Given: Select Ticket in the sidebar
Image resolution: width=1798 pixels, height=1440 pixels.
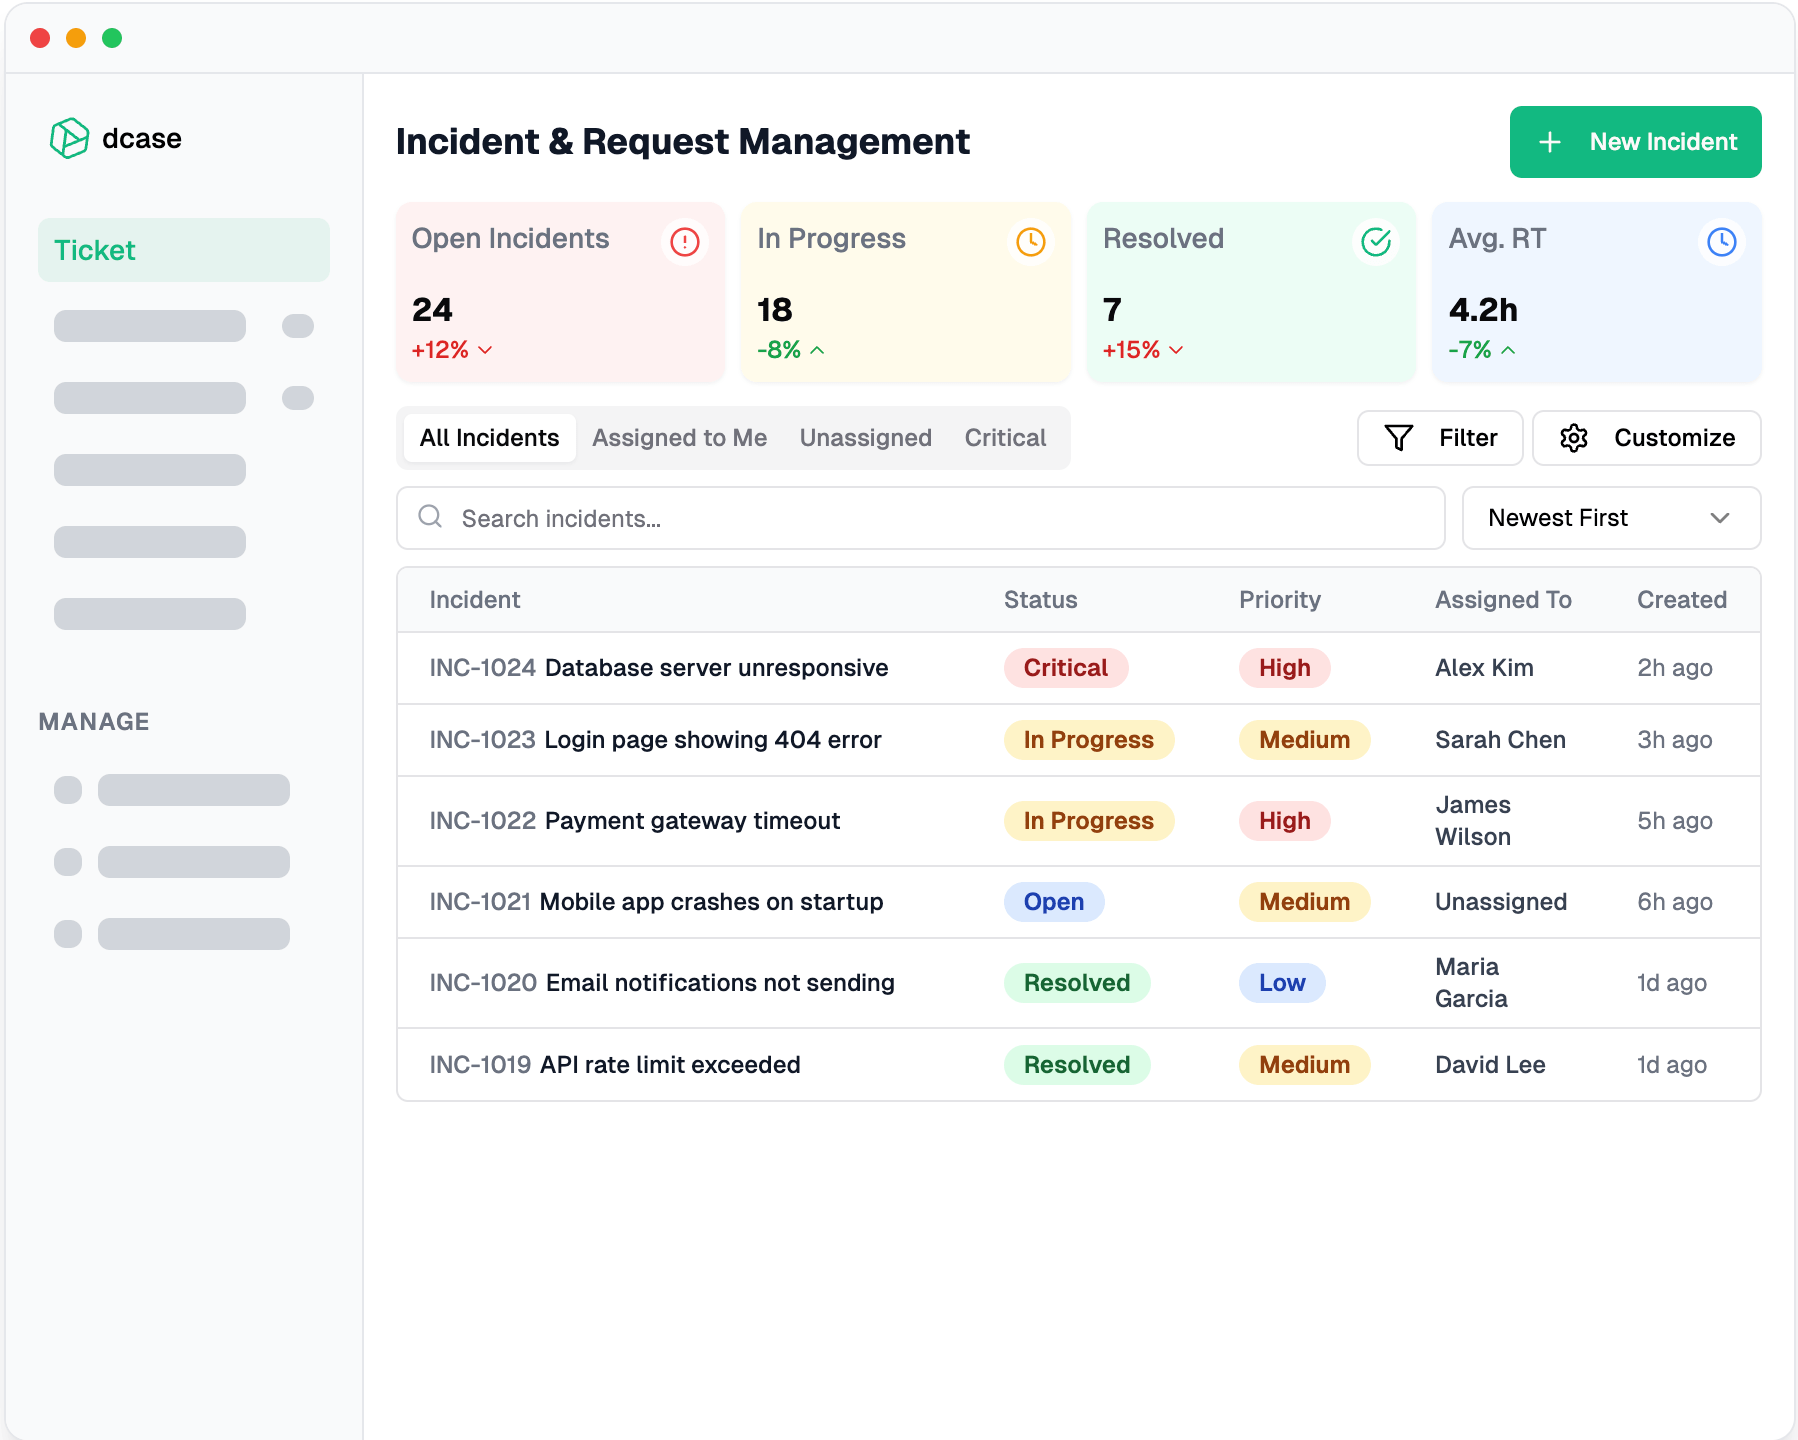Looking at the screenshot, I should tap(184, 250).
